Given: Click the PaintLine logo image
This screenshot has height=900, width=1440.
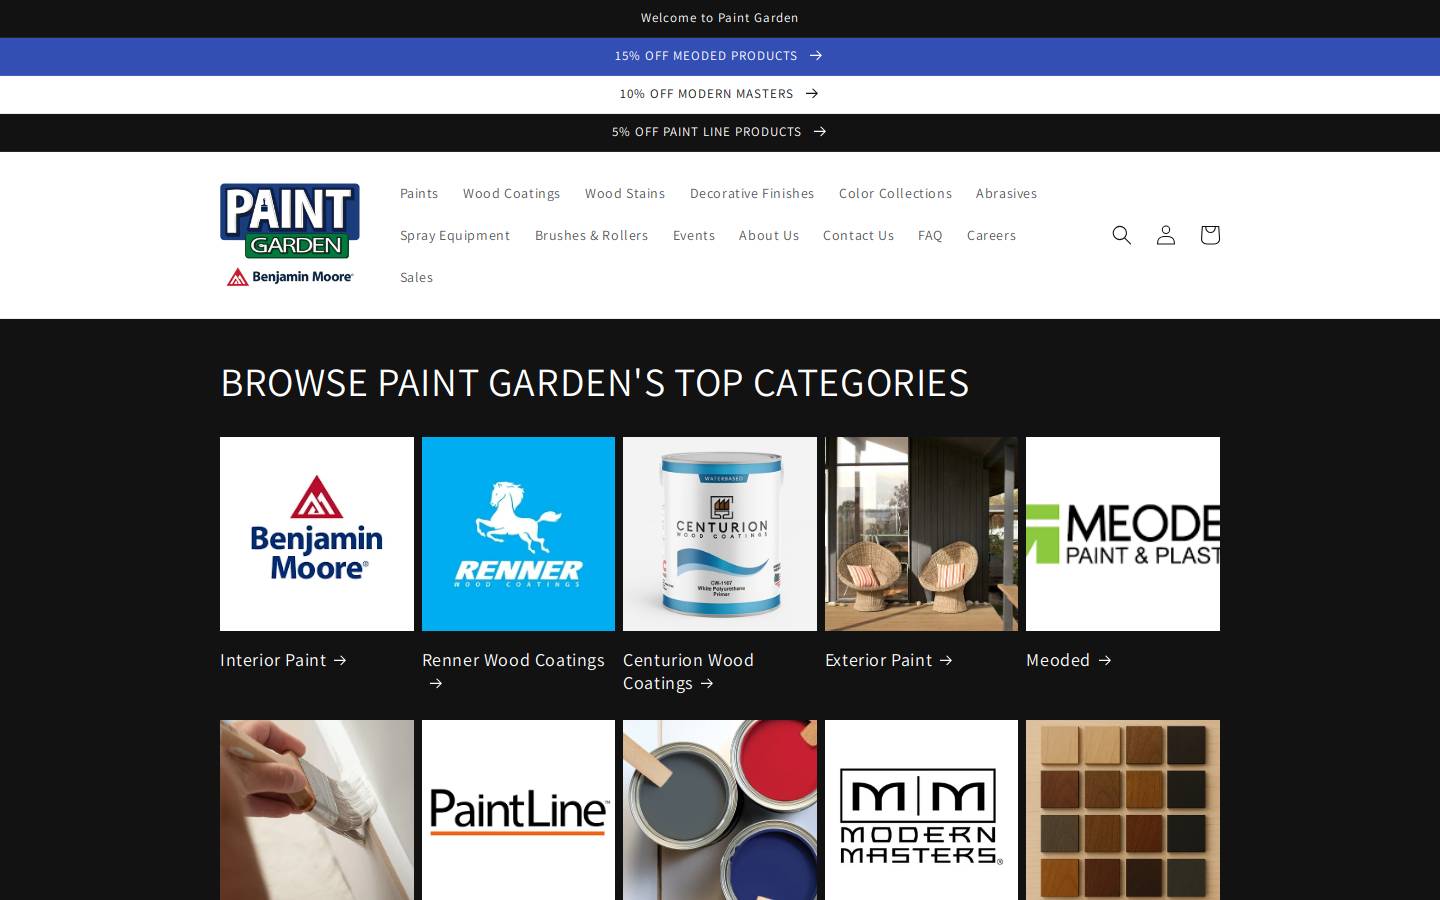Looking at the screenshot, I should pyautogui.click(x=518, y=810).
